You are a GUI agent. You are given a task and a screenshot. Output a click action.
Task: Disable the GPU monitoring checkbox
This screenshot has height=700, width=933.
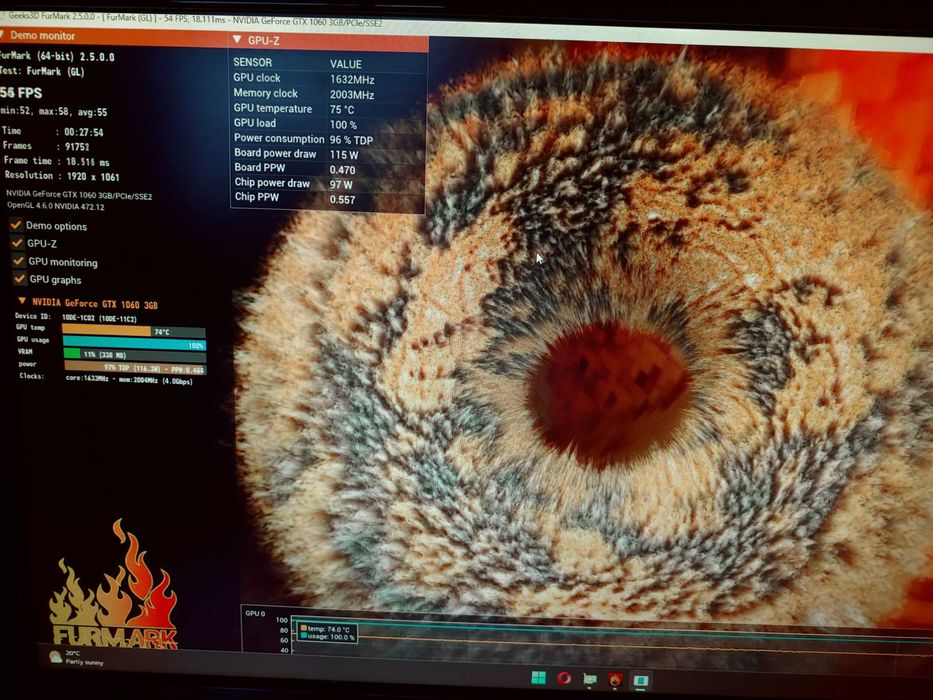click(x=18, y=261)
